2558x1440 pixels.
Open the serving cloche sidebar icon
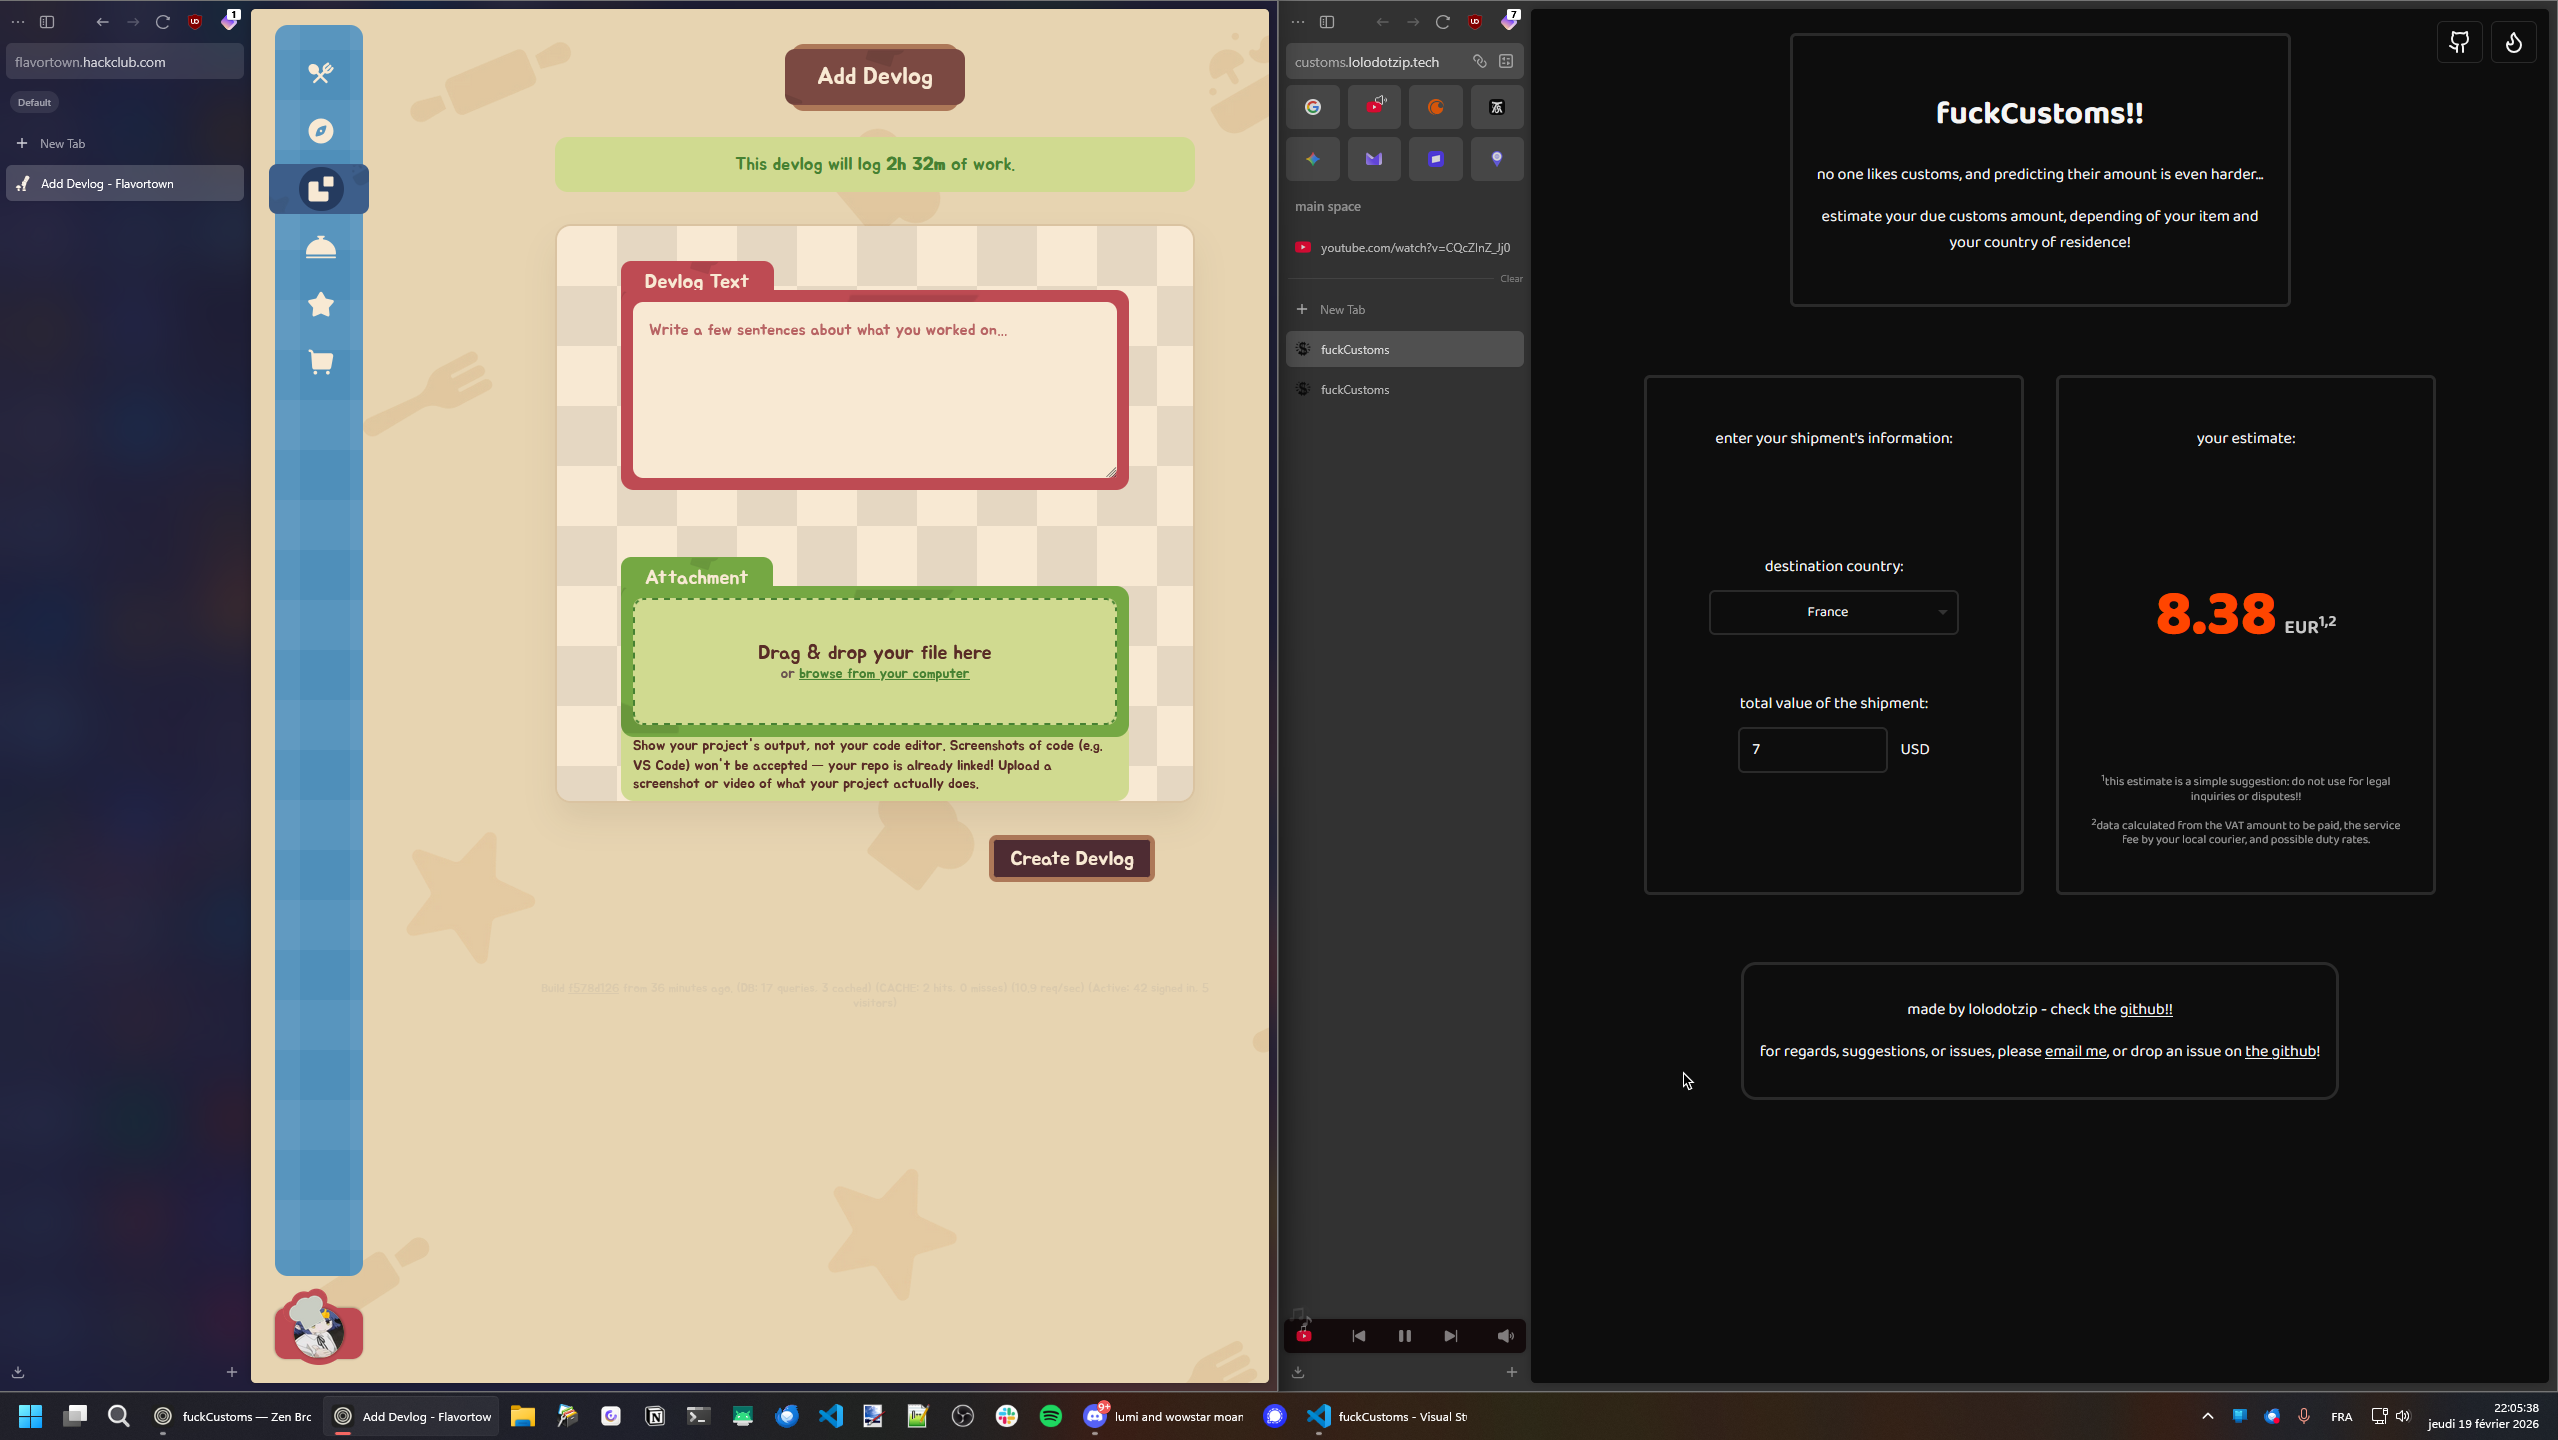[320, 247]
